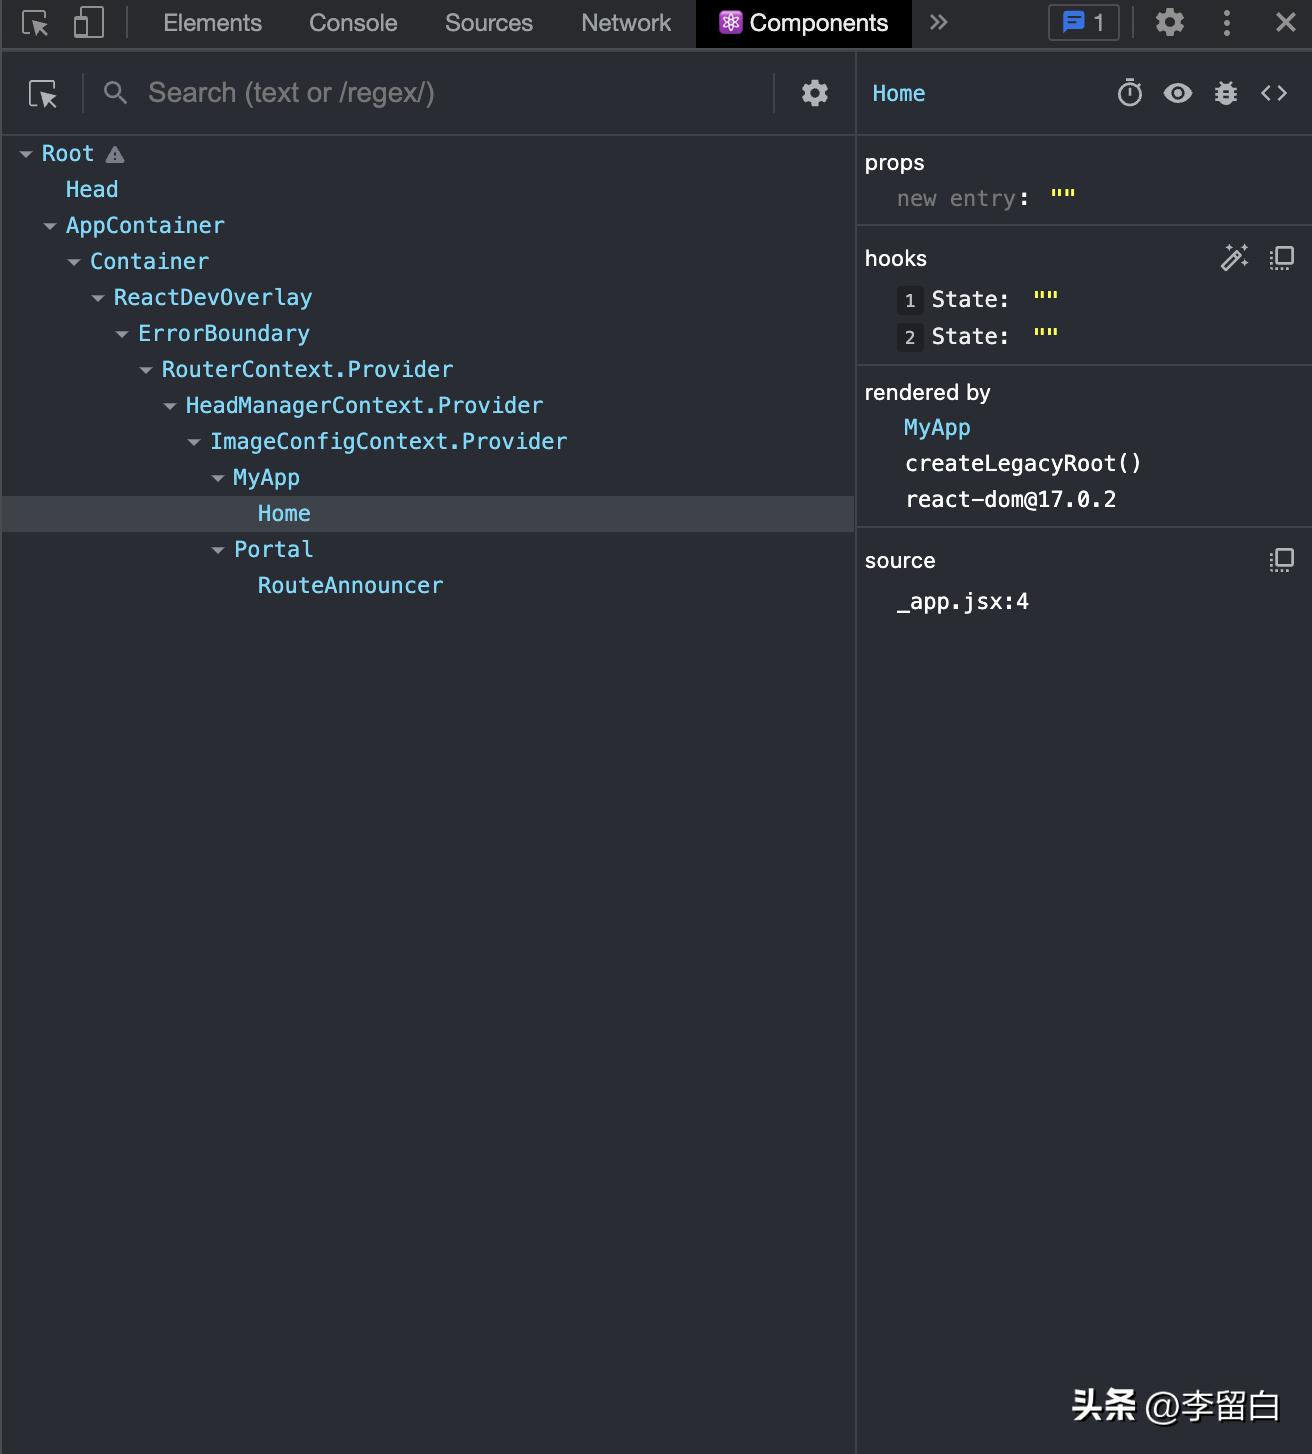Toggle the device toolbar icon
The width and height of the screenshot is (1312, 1454).
pyautogui.click(x=88, y=23)
